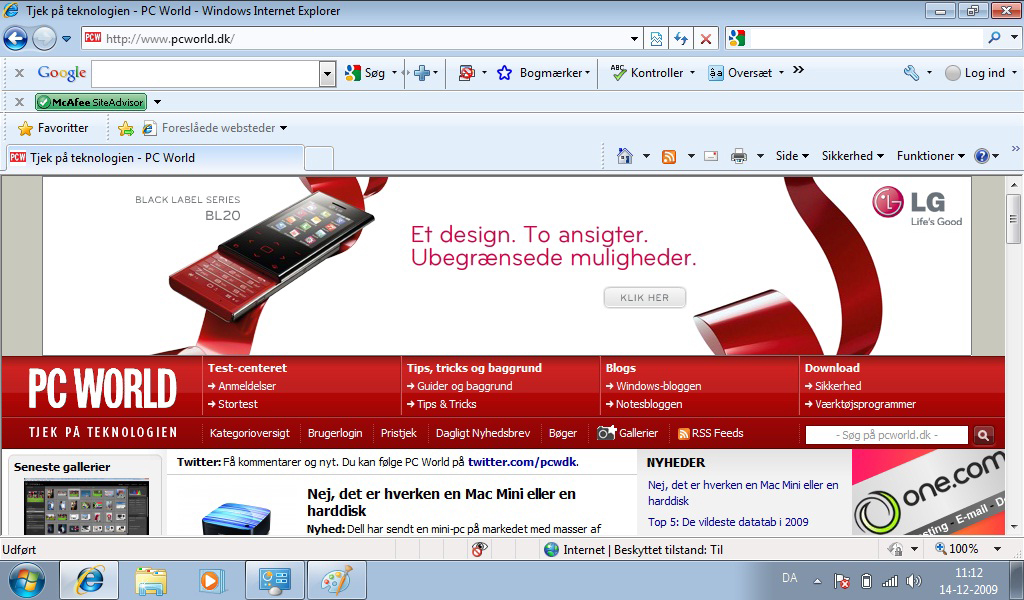Click the Print icon in command bar

pyautogui.click(x=739, y=156)
